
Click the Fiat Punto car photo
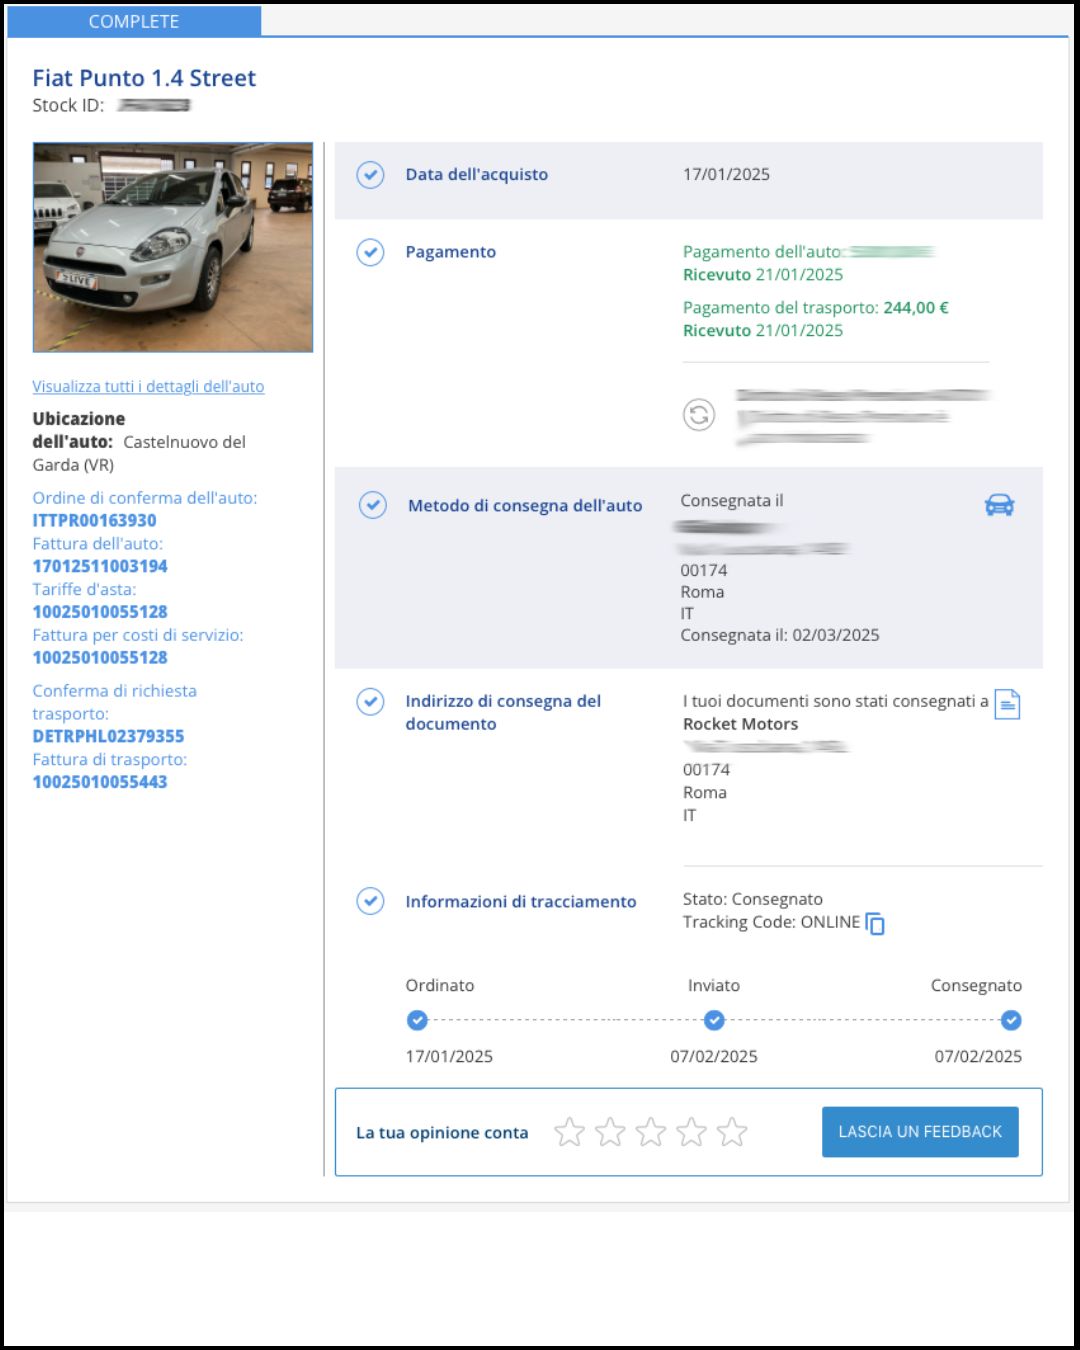pos(173,247)
